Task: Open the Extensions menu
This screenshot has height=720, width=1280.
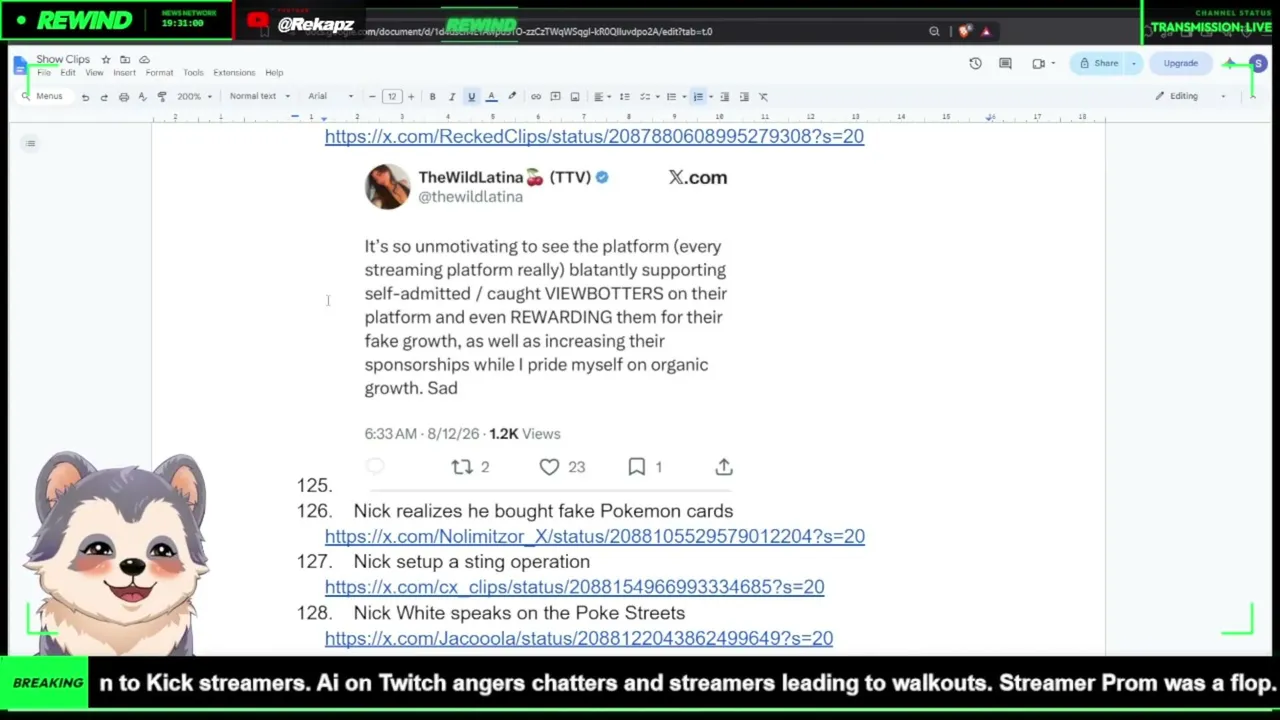Action: pos(234,73)
